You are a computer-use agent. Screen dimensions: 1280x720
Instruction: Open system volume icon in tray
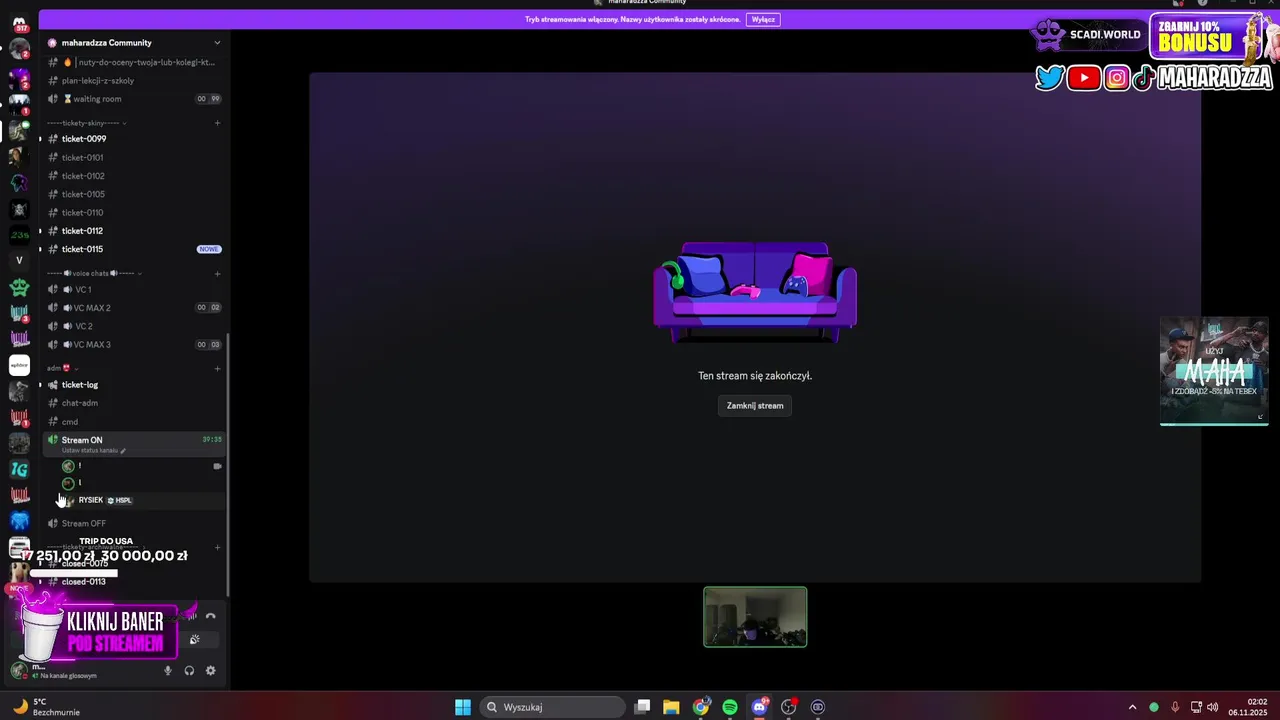pos(1213,707)
